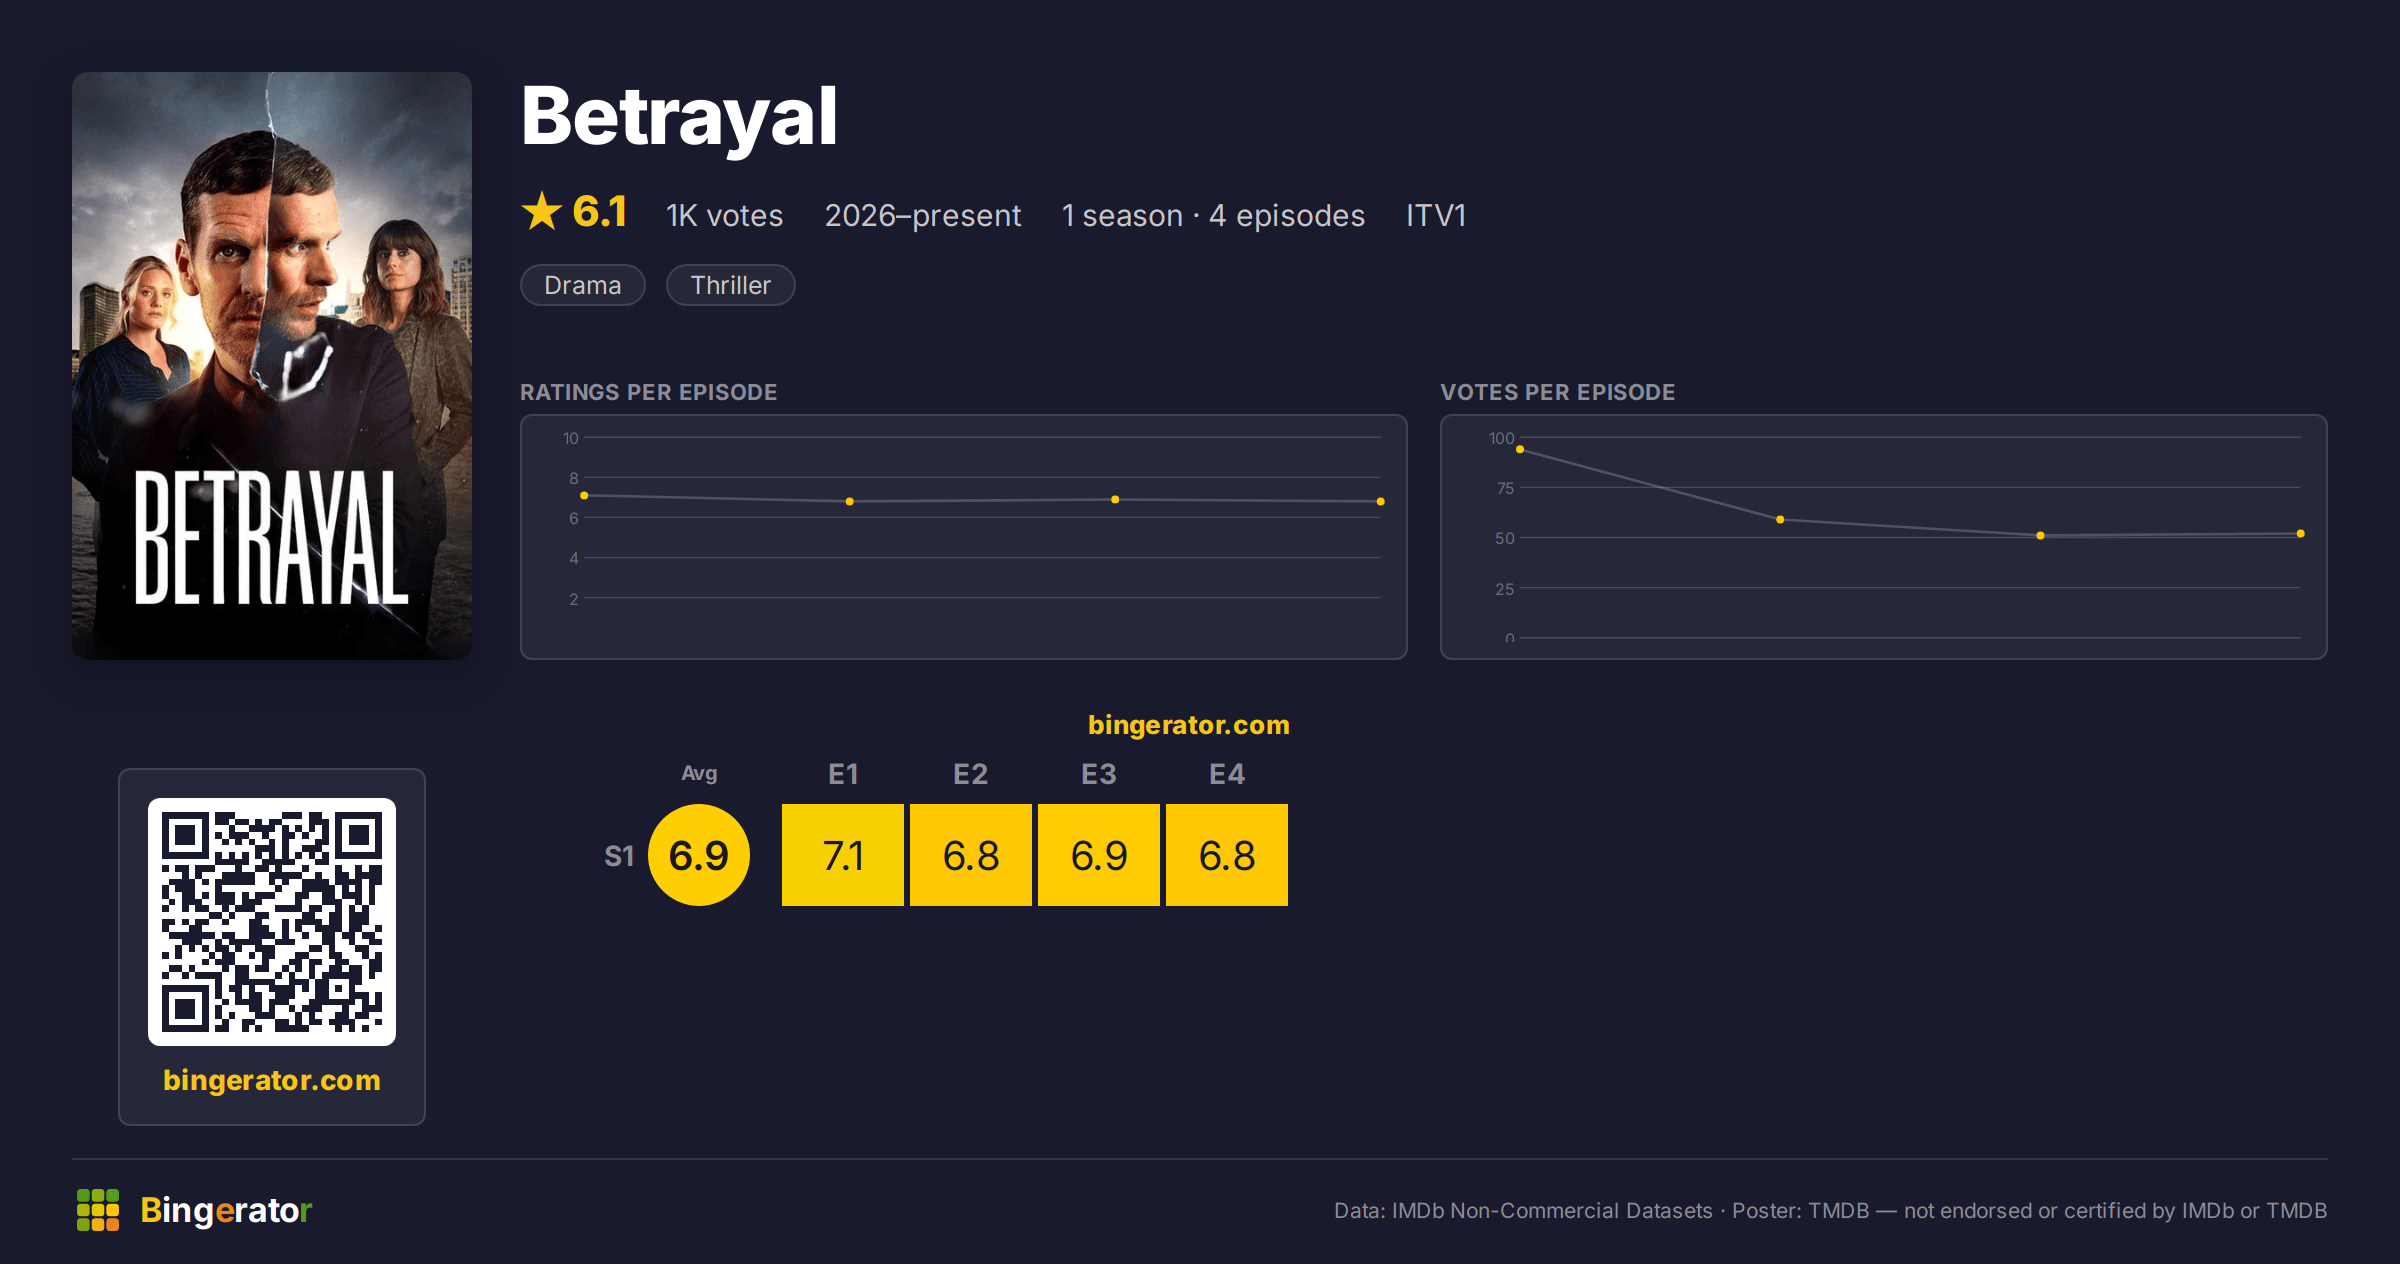Open bingerator.com link under QR code
The image size is (2400, 1266).
point(272,1081)
